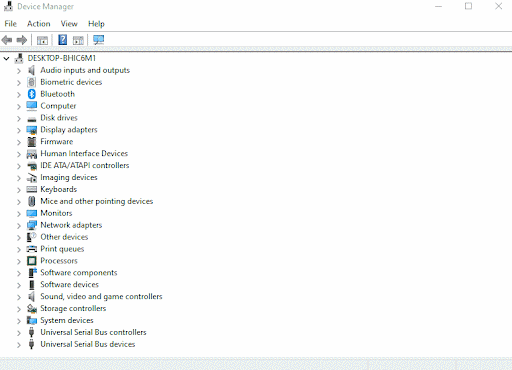512x370 pixels.
Task: Click the Mice and pointing devices icon
Action: click(32, 201)
